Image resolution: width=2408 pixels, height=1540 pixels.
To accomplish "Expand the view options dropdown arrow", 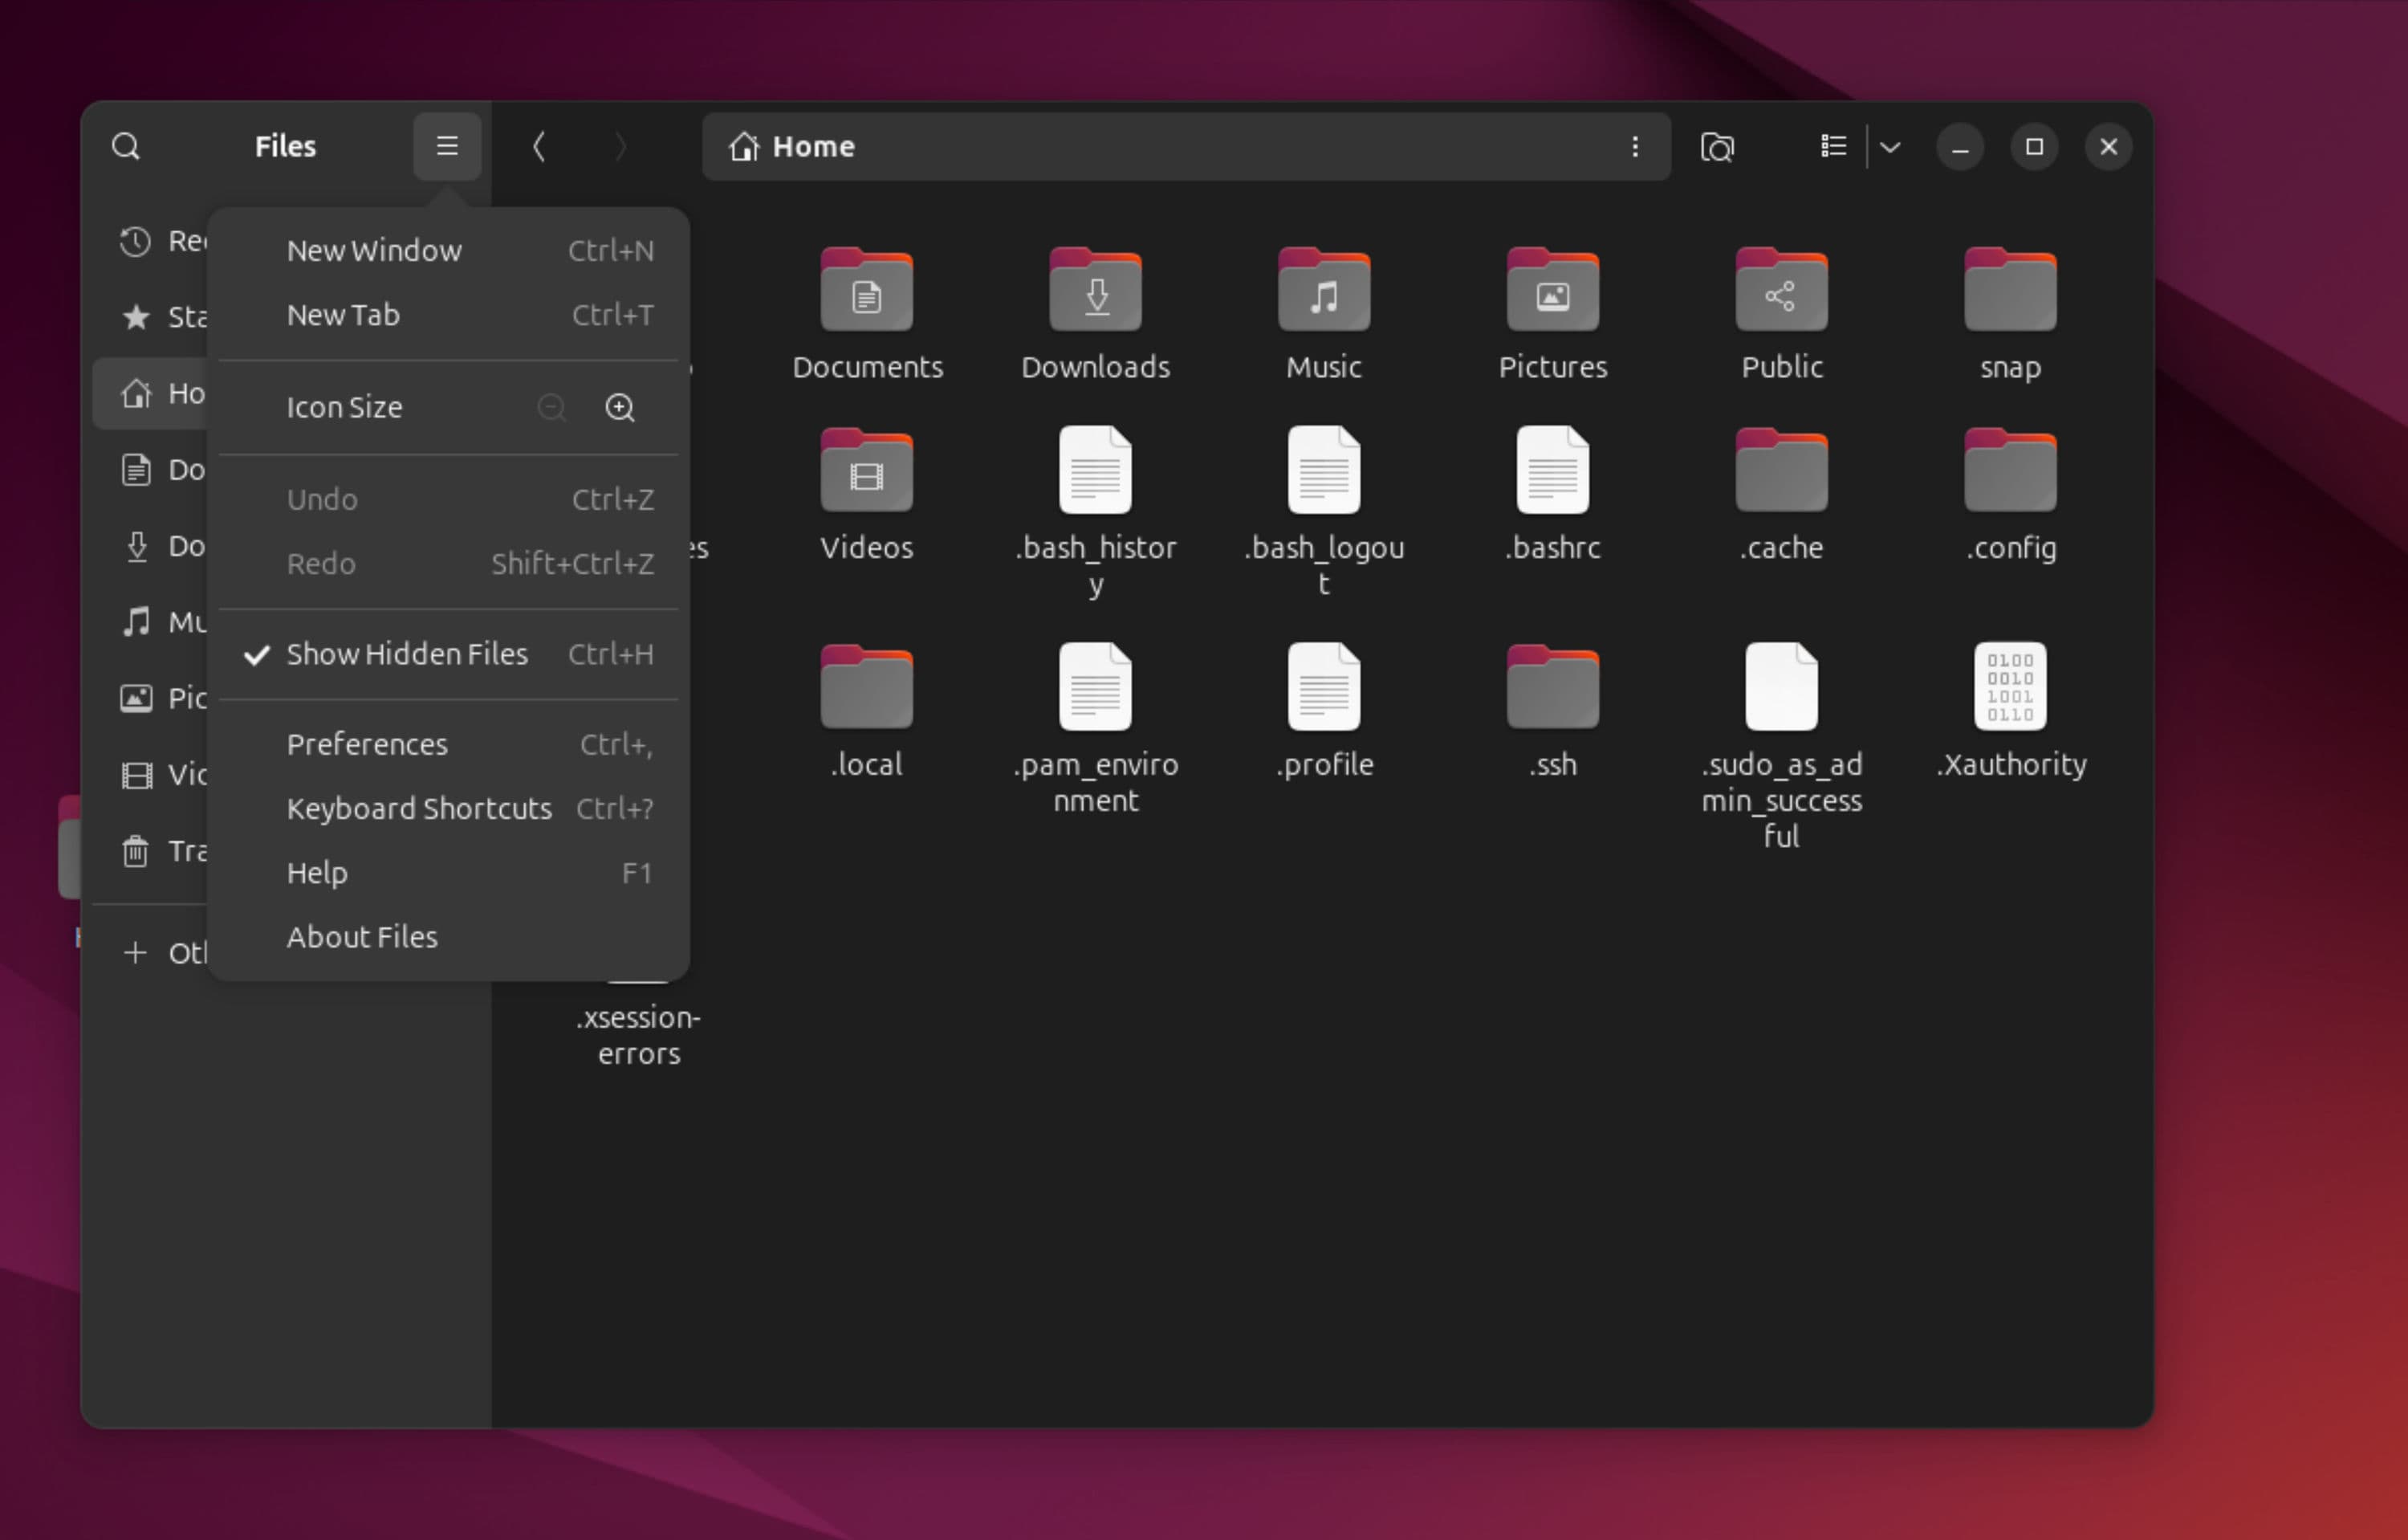I will [x=1890, y=147].
